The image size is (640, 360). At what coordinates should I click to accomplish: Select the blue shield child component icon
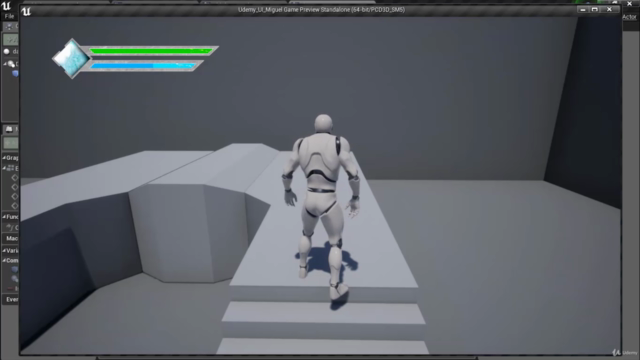[x=16, y=73]
